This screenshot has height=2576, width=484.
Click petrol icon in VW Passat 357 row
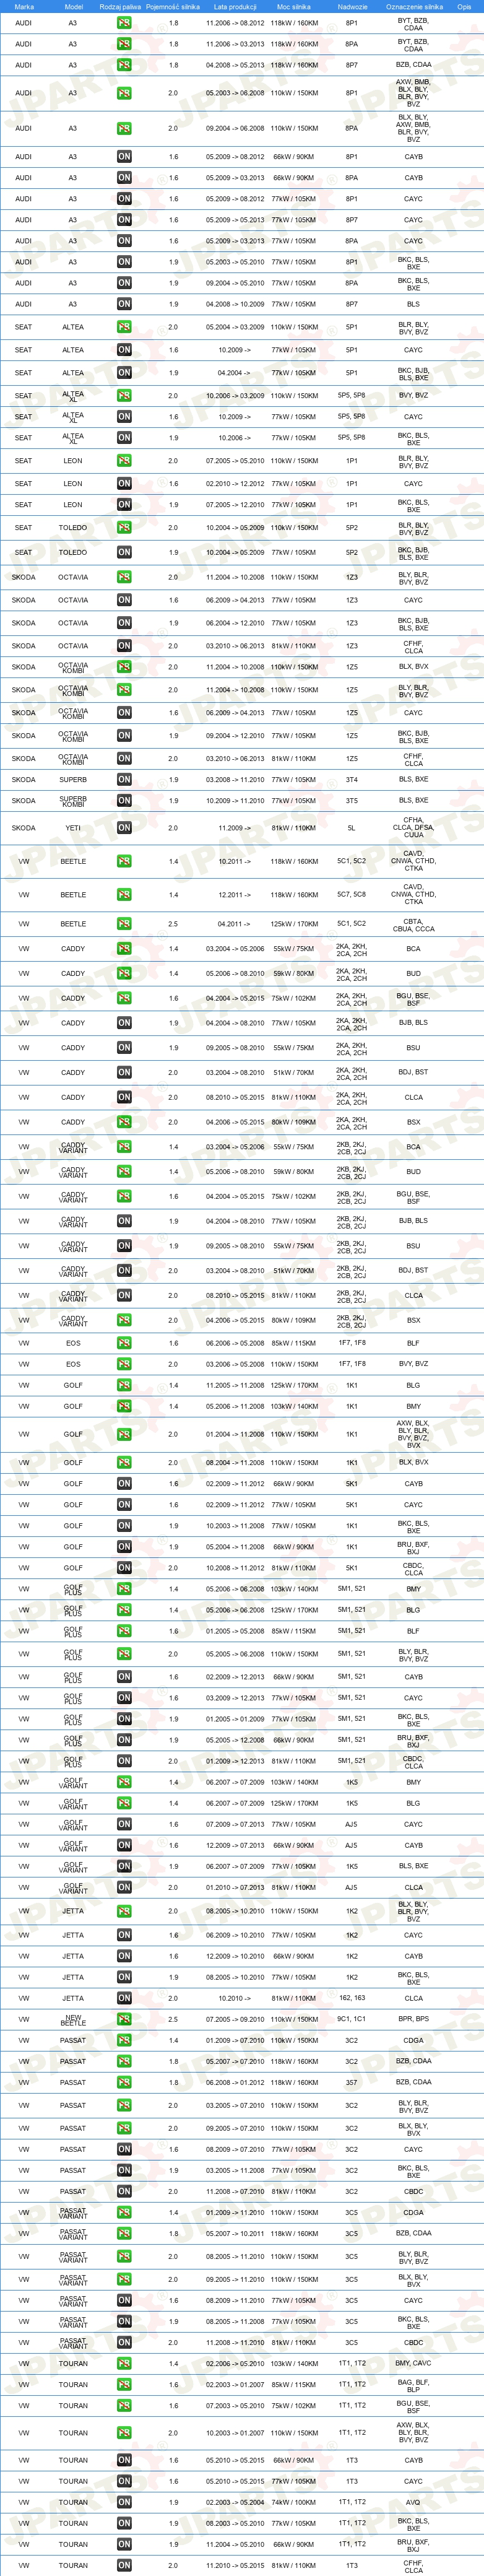[x=124, y=2082]
